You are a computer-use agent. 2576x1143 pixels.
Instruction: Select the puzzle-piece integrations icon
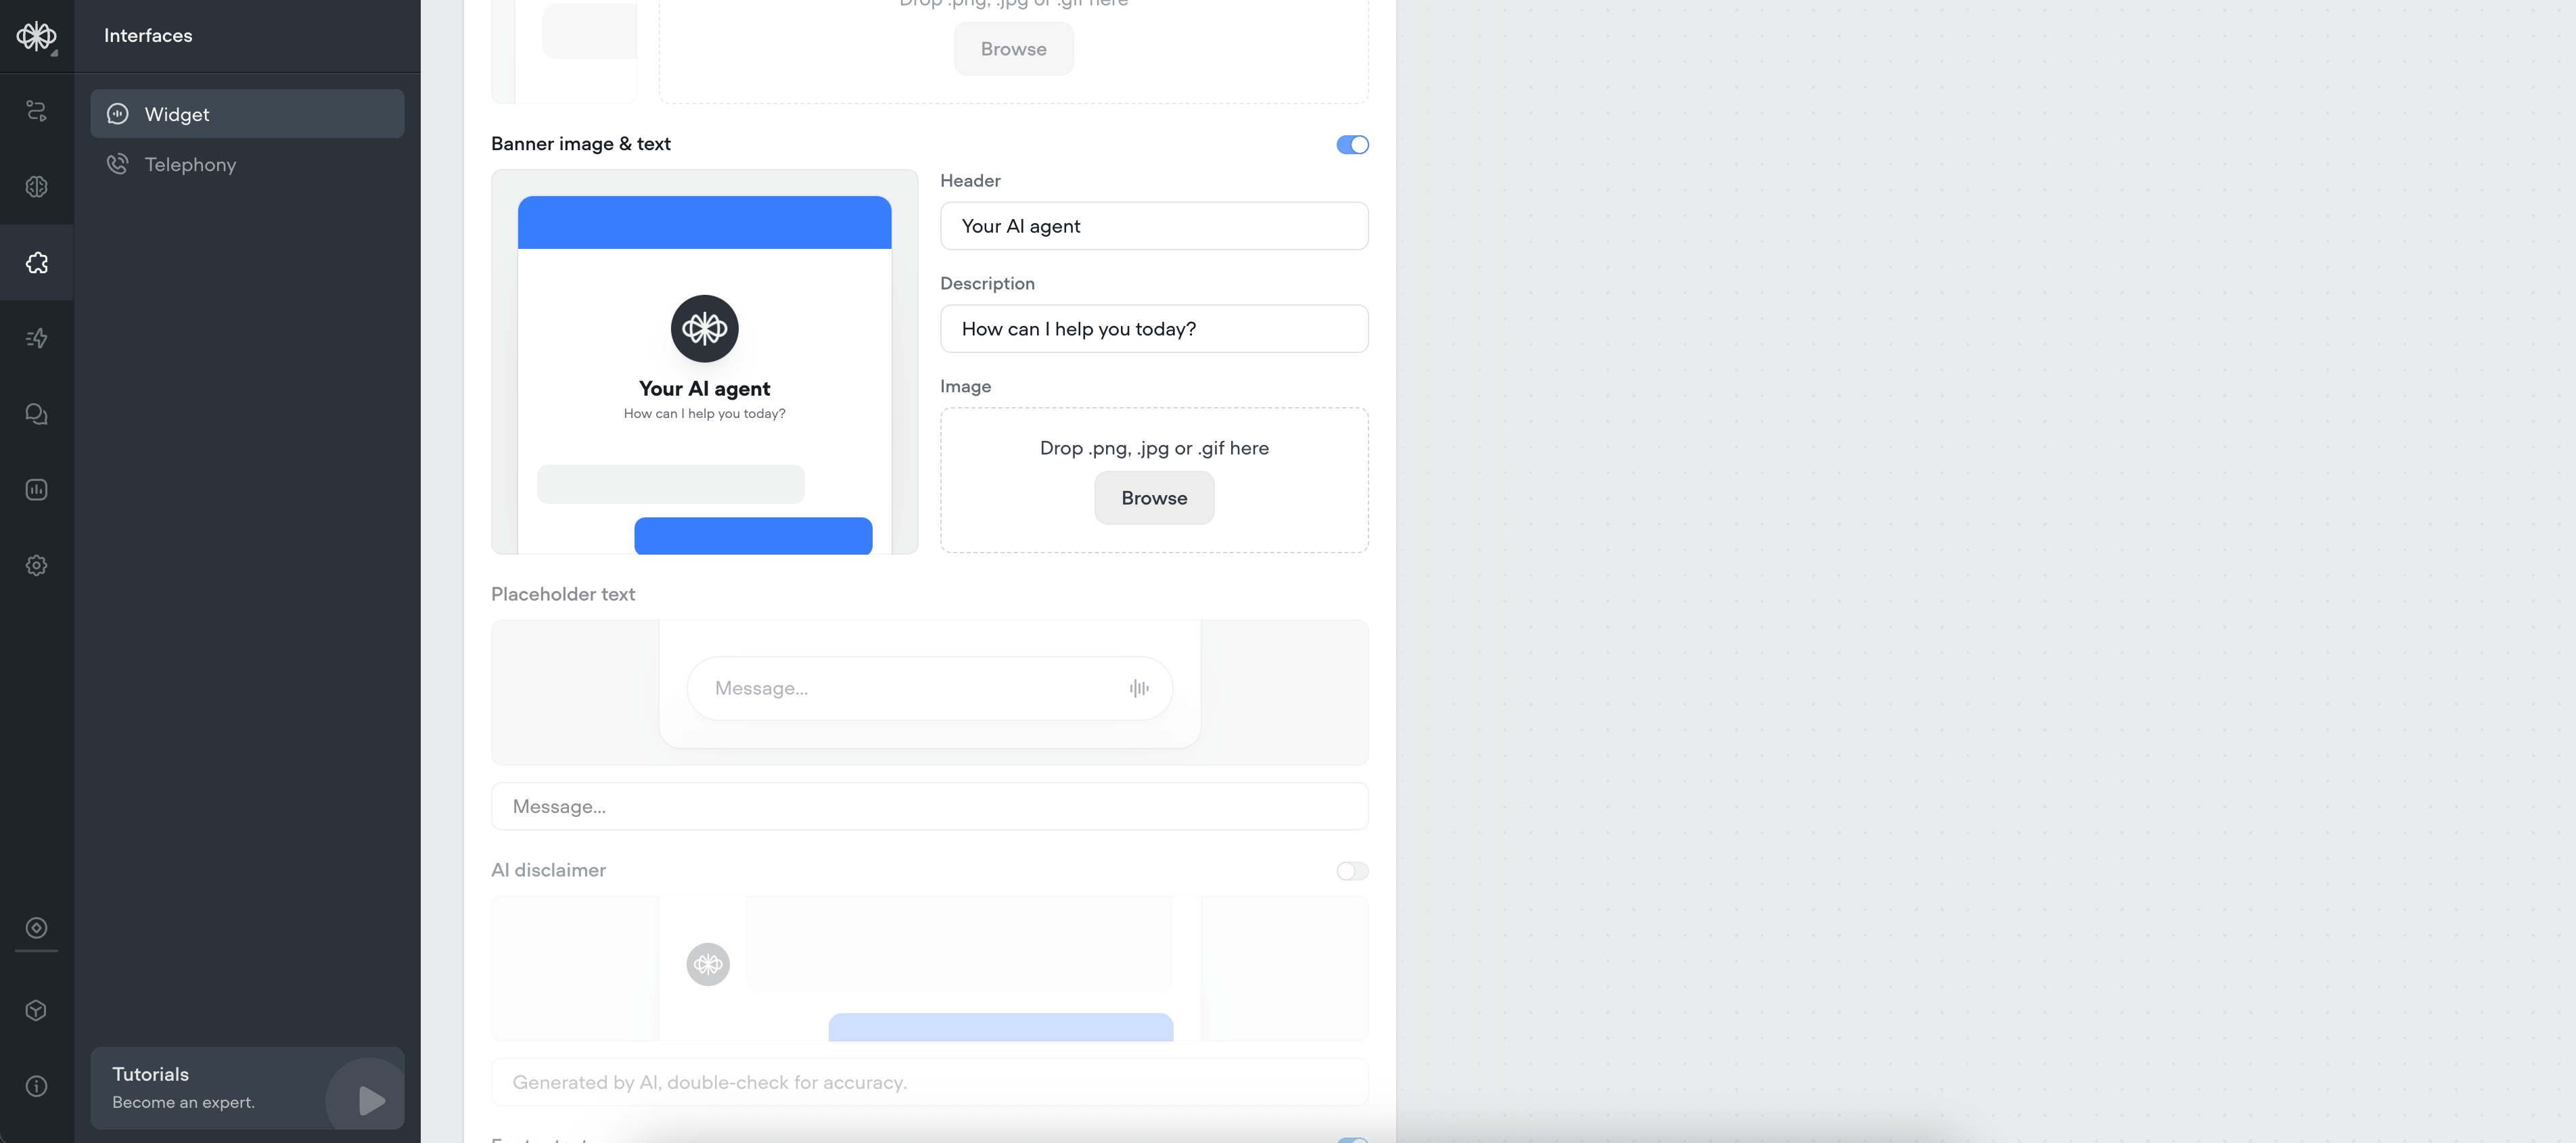(x=36, y=263)
